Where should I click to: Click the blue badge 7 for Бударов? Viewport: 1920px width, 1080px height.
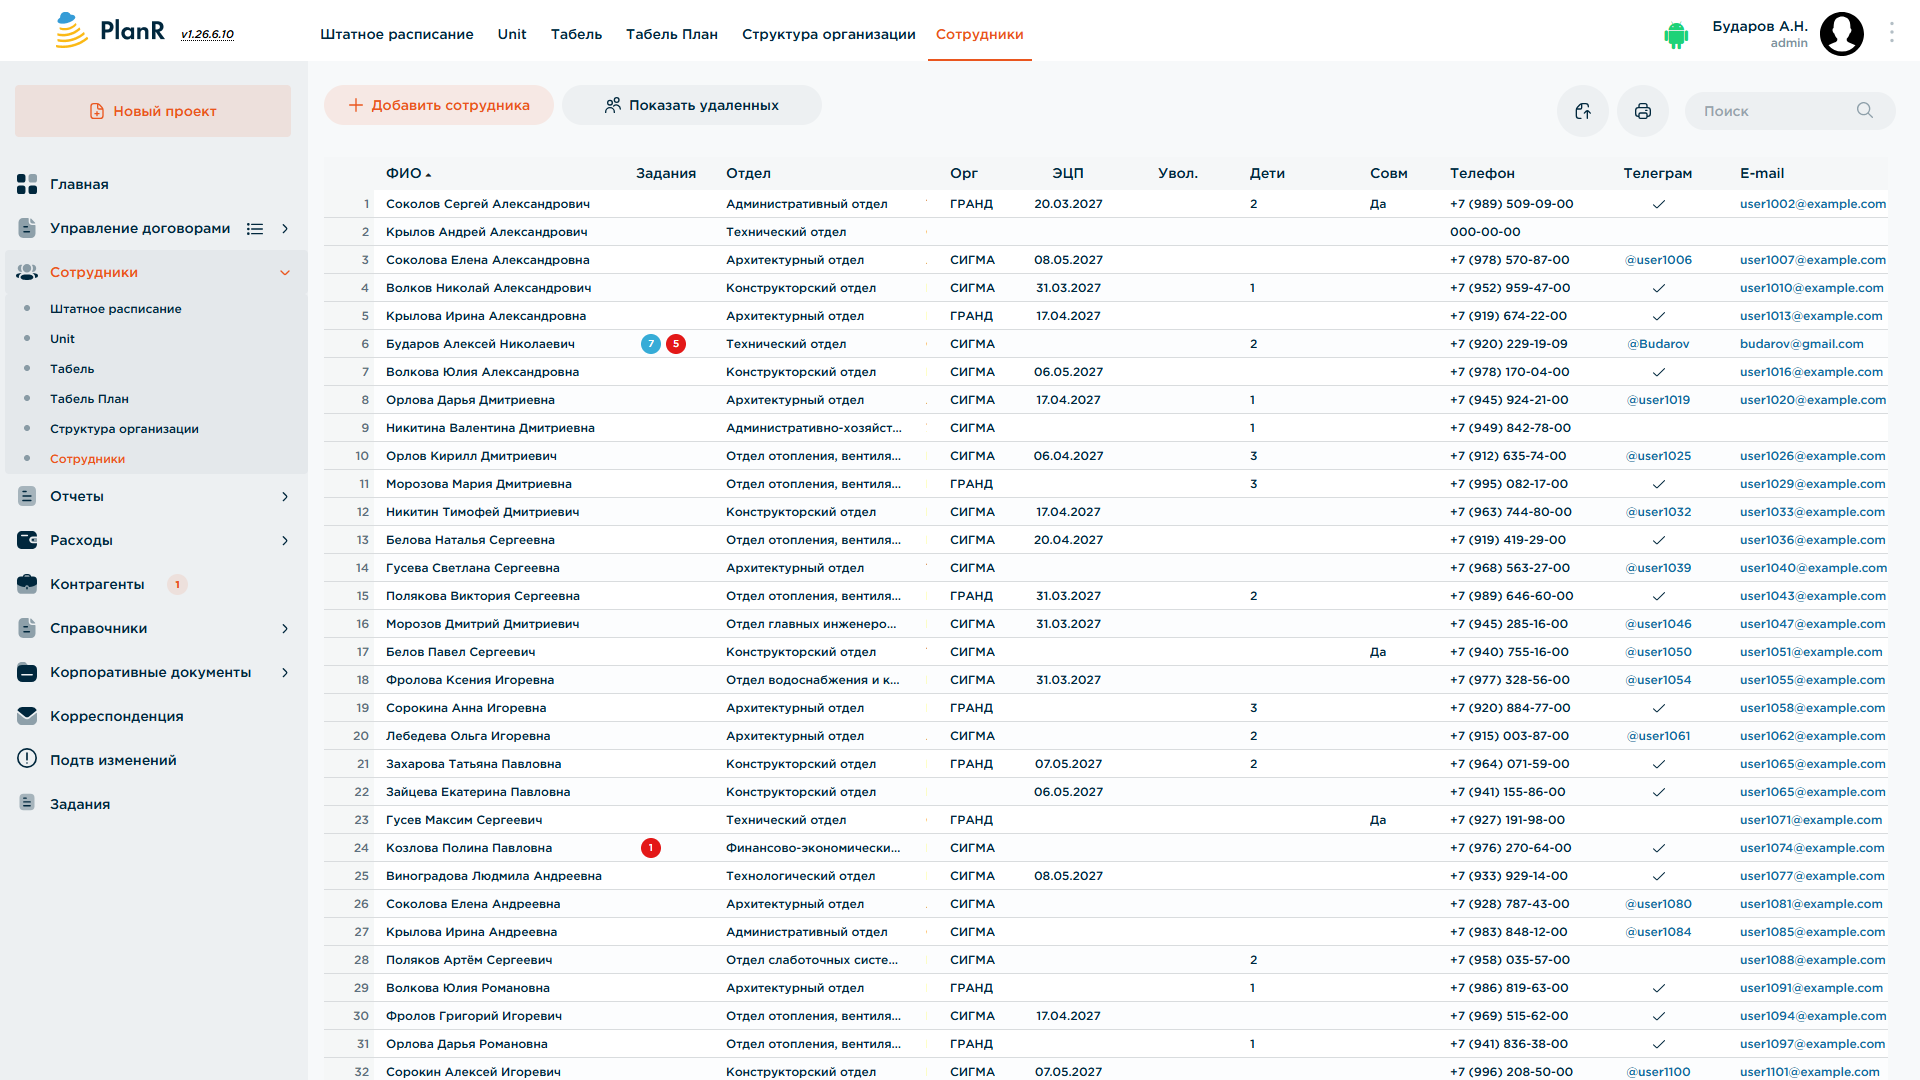651,344
